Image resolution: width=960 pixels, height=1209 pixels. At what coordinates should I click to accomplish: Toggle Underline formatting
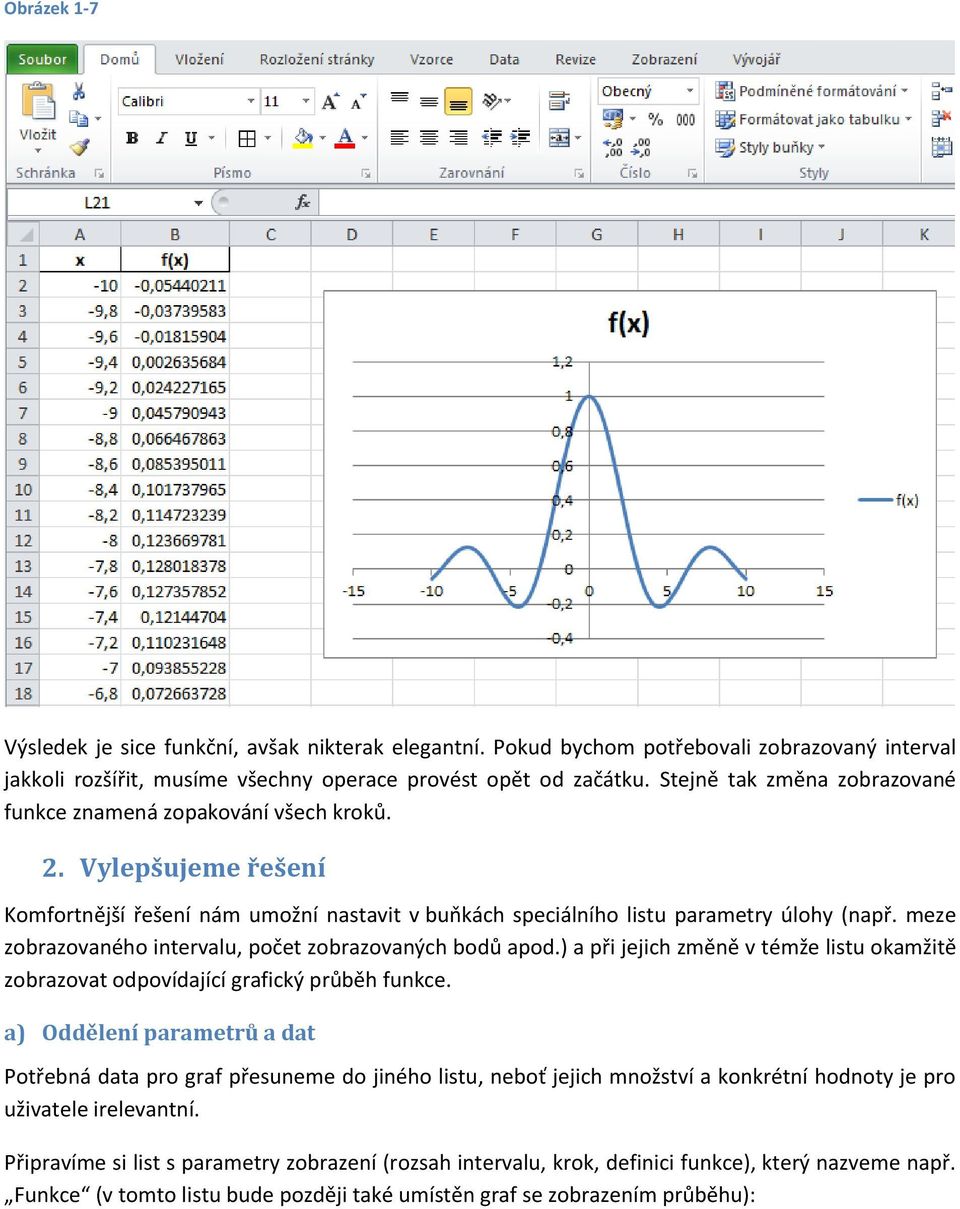point(190,138)
